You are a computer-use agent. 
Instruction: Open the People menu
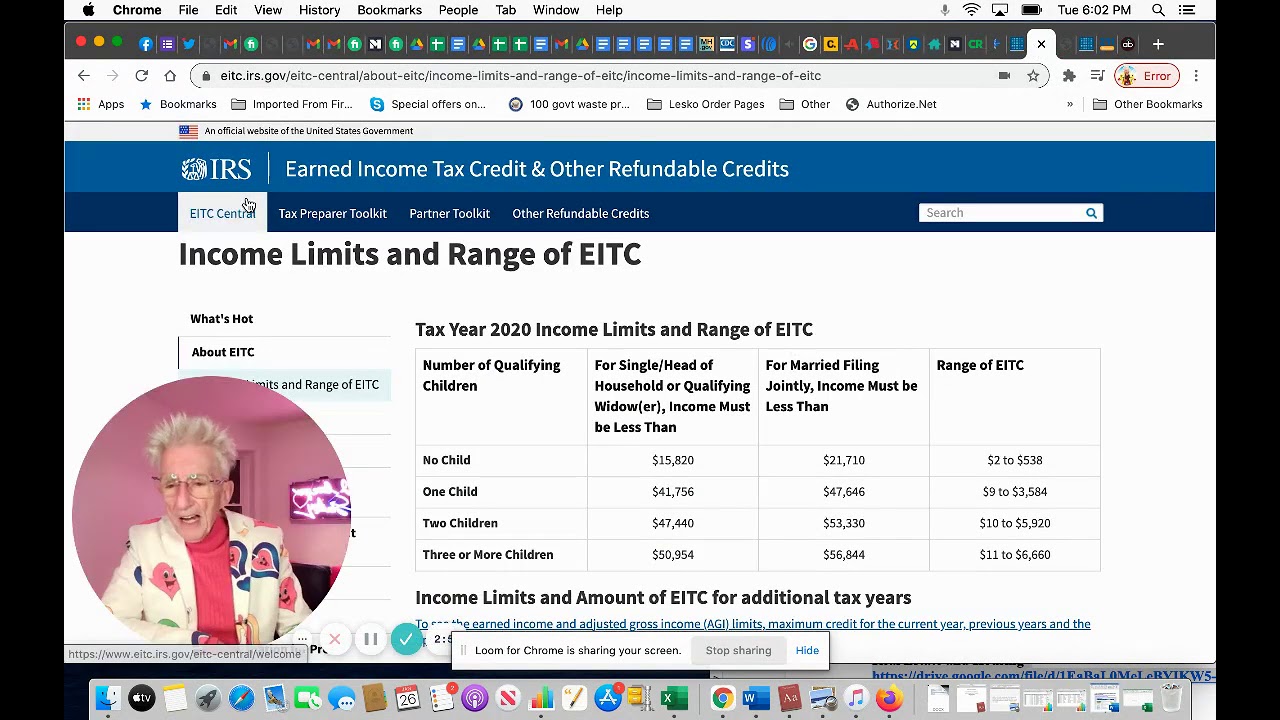pyautogui.click(x=458, y=10)
